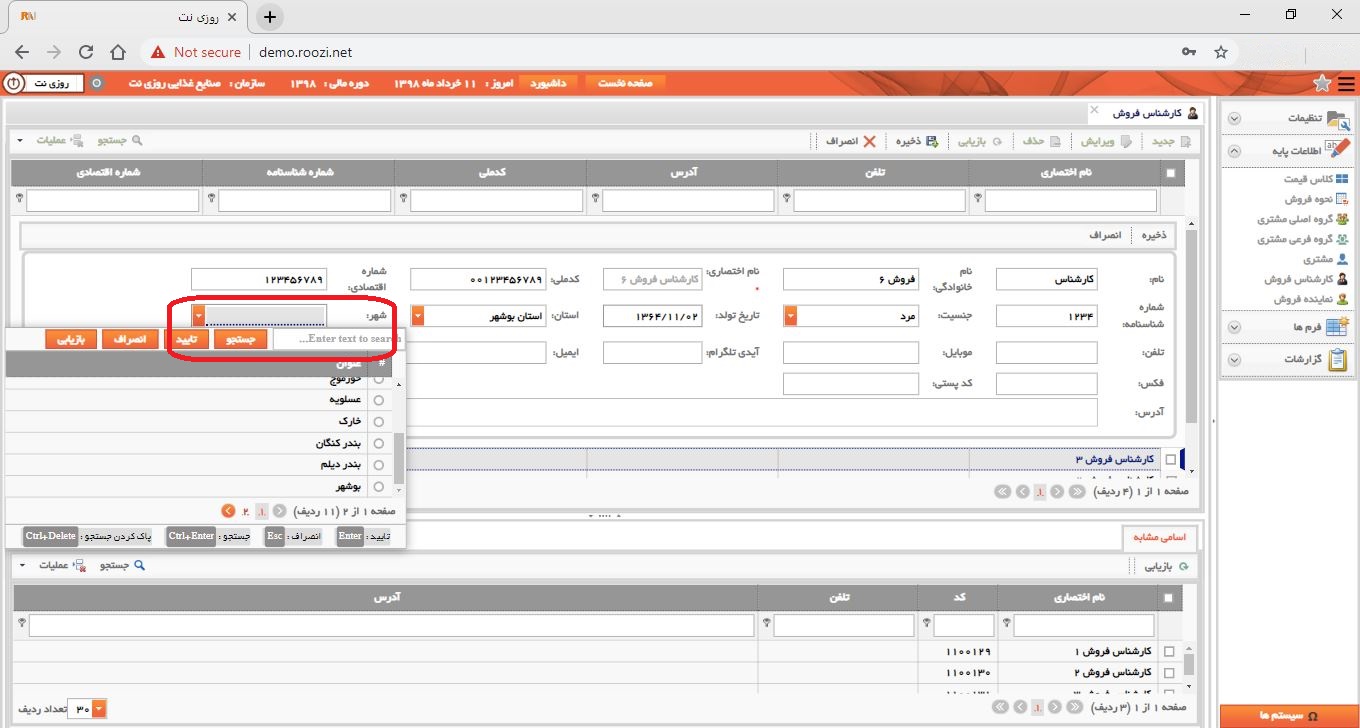Click the موبایل input field

coord(851,353)
